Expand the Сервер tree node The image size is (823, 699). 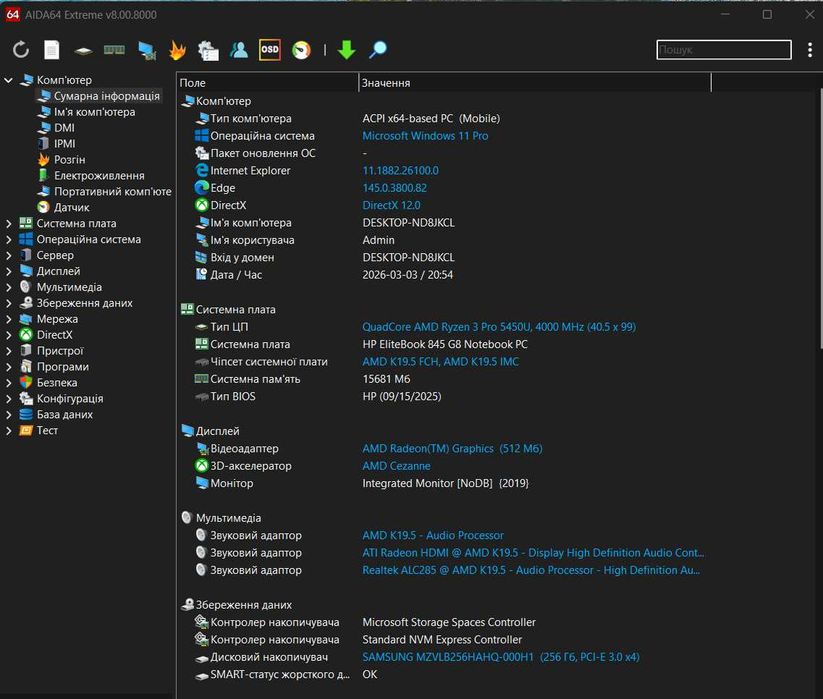point(8,256)
